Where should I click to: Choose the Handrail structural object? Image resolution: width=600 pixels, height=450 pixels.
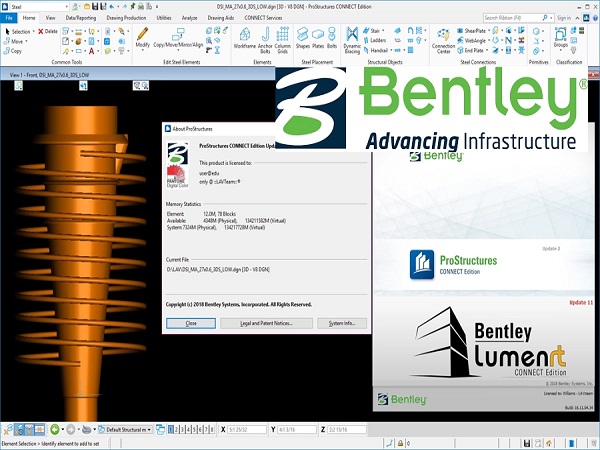click(375, 50)
